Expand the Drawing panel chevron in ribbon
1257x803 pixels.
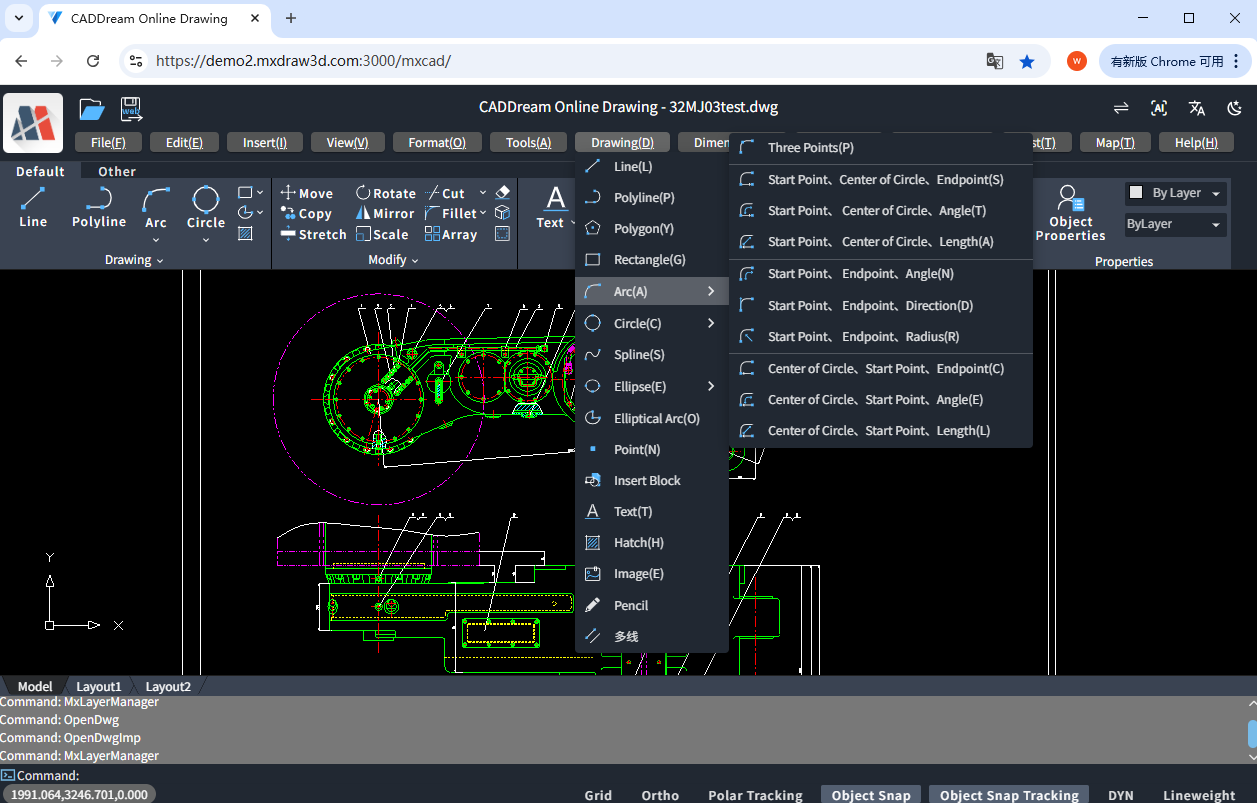pos(160,261)
